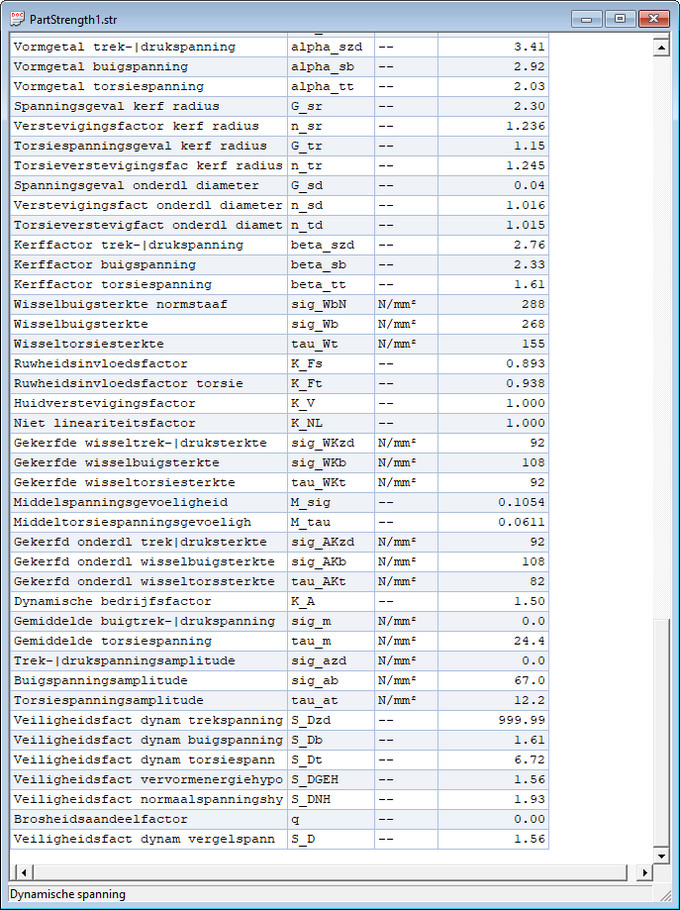Click the vertical scrollbar up arrow
Viewport: 680px width, 910px height.
pos(661,47)
